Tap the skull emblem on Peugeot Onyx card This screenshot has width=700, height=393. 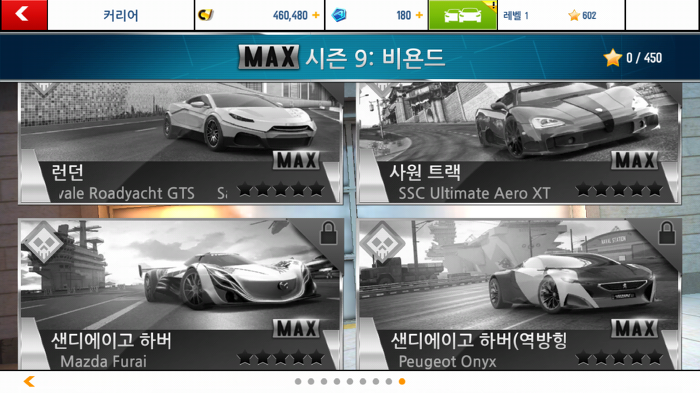[x=382, y=243]
